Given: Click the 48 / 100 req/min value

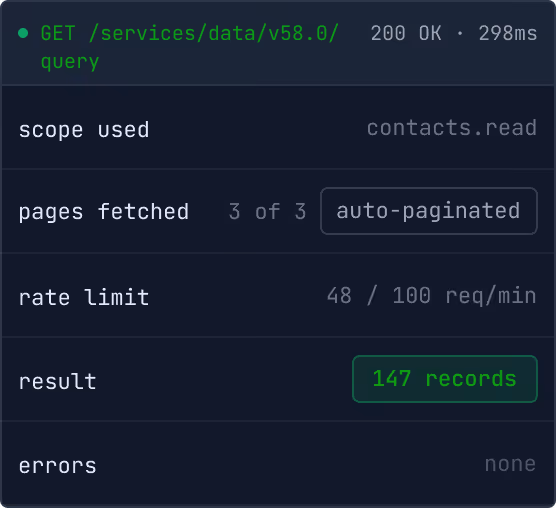Looking at the screenshot, I should point(432,296).
